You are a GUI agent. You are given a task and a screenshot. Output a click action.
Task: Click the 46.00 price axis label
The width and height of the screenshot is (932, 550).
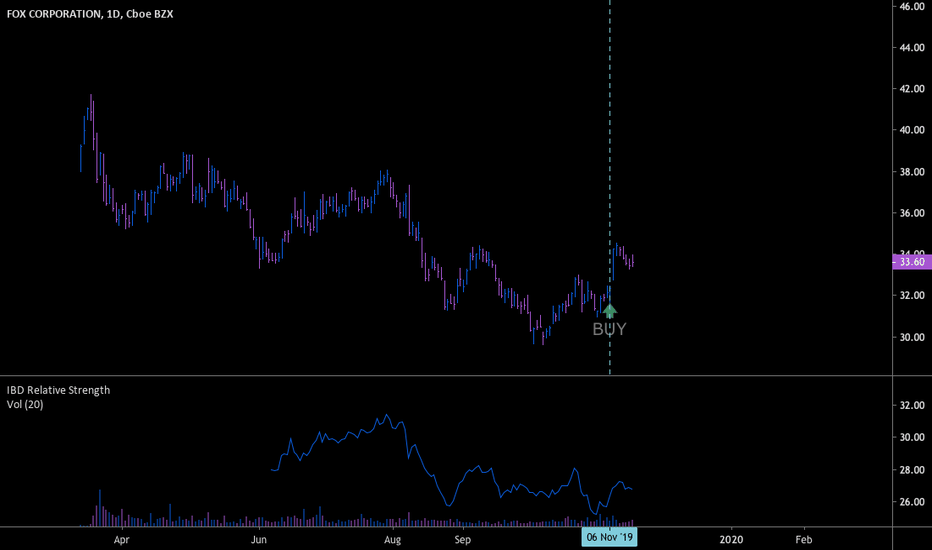912,6
